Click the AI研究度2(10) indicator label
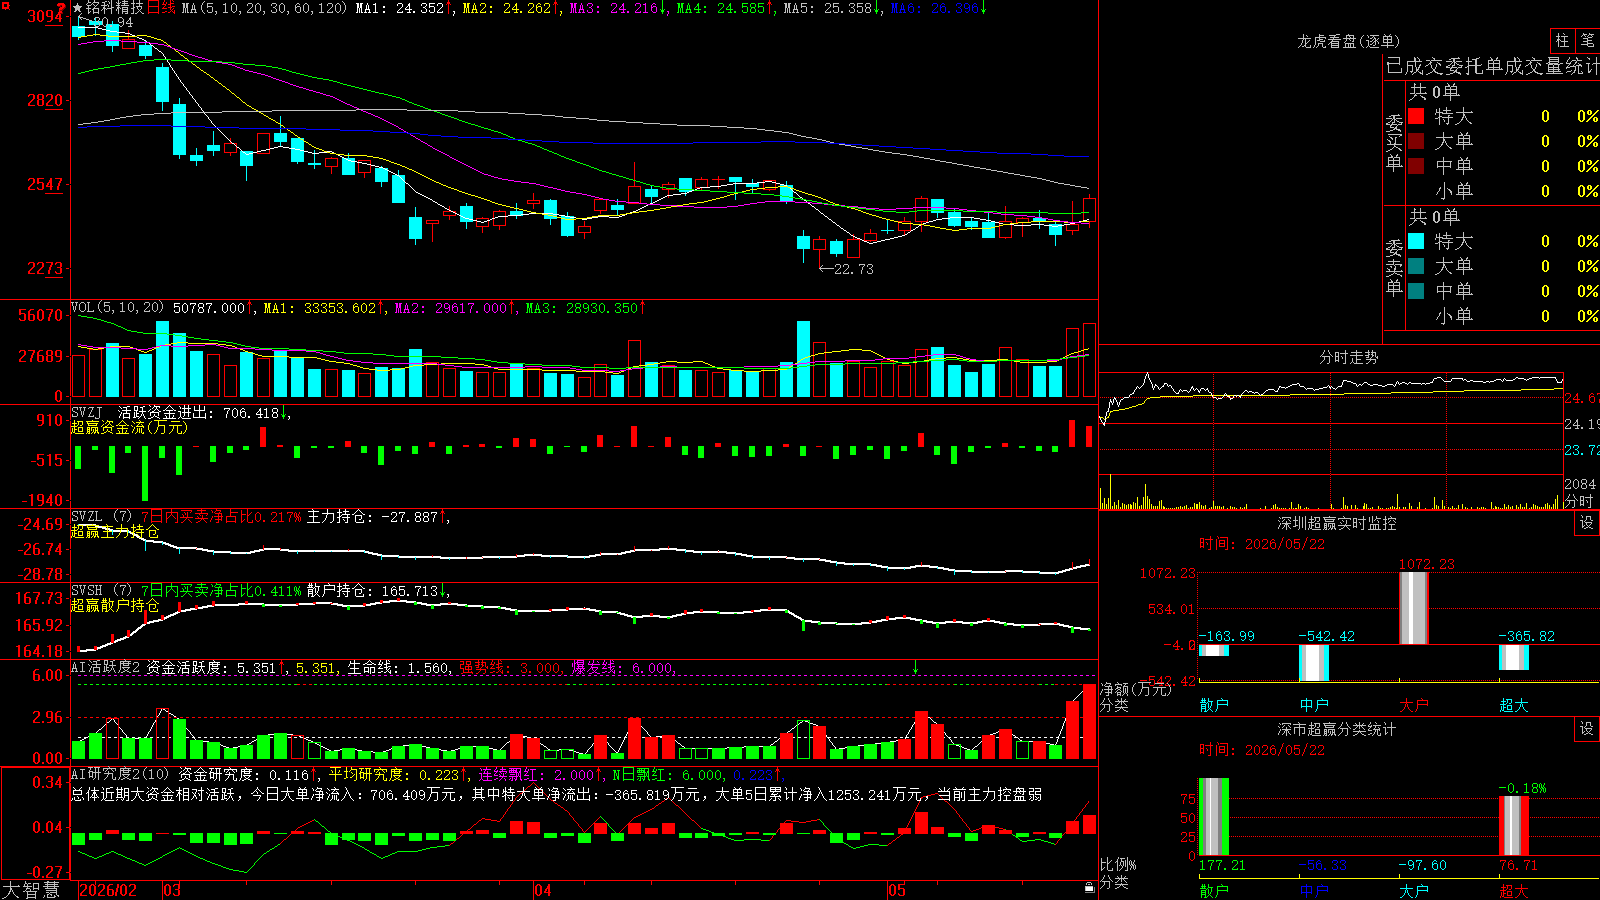 [120, 774]
